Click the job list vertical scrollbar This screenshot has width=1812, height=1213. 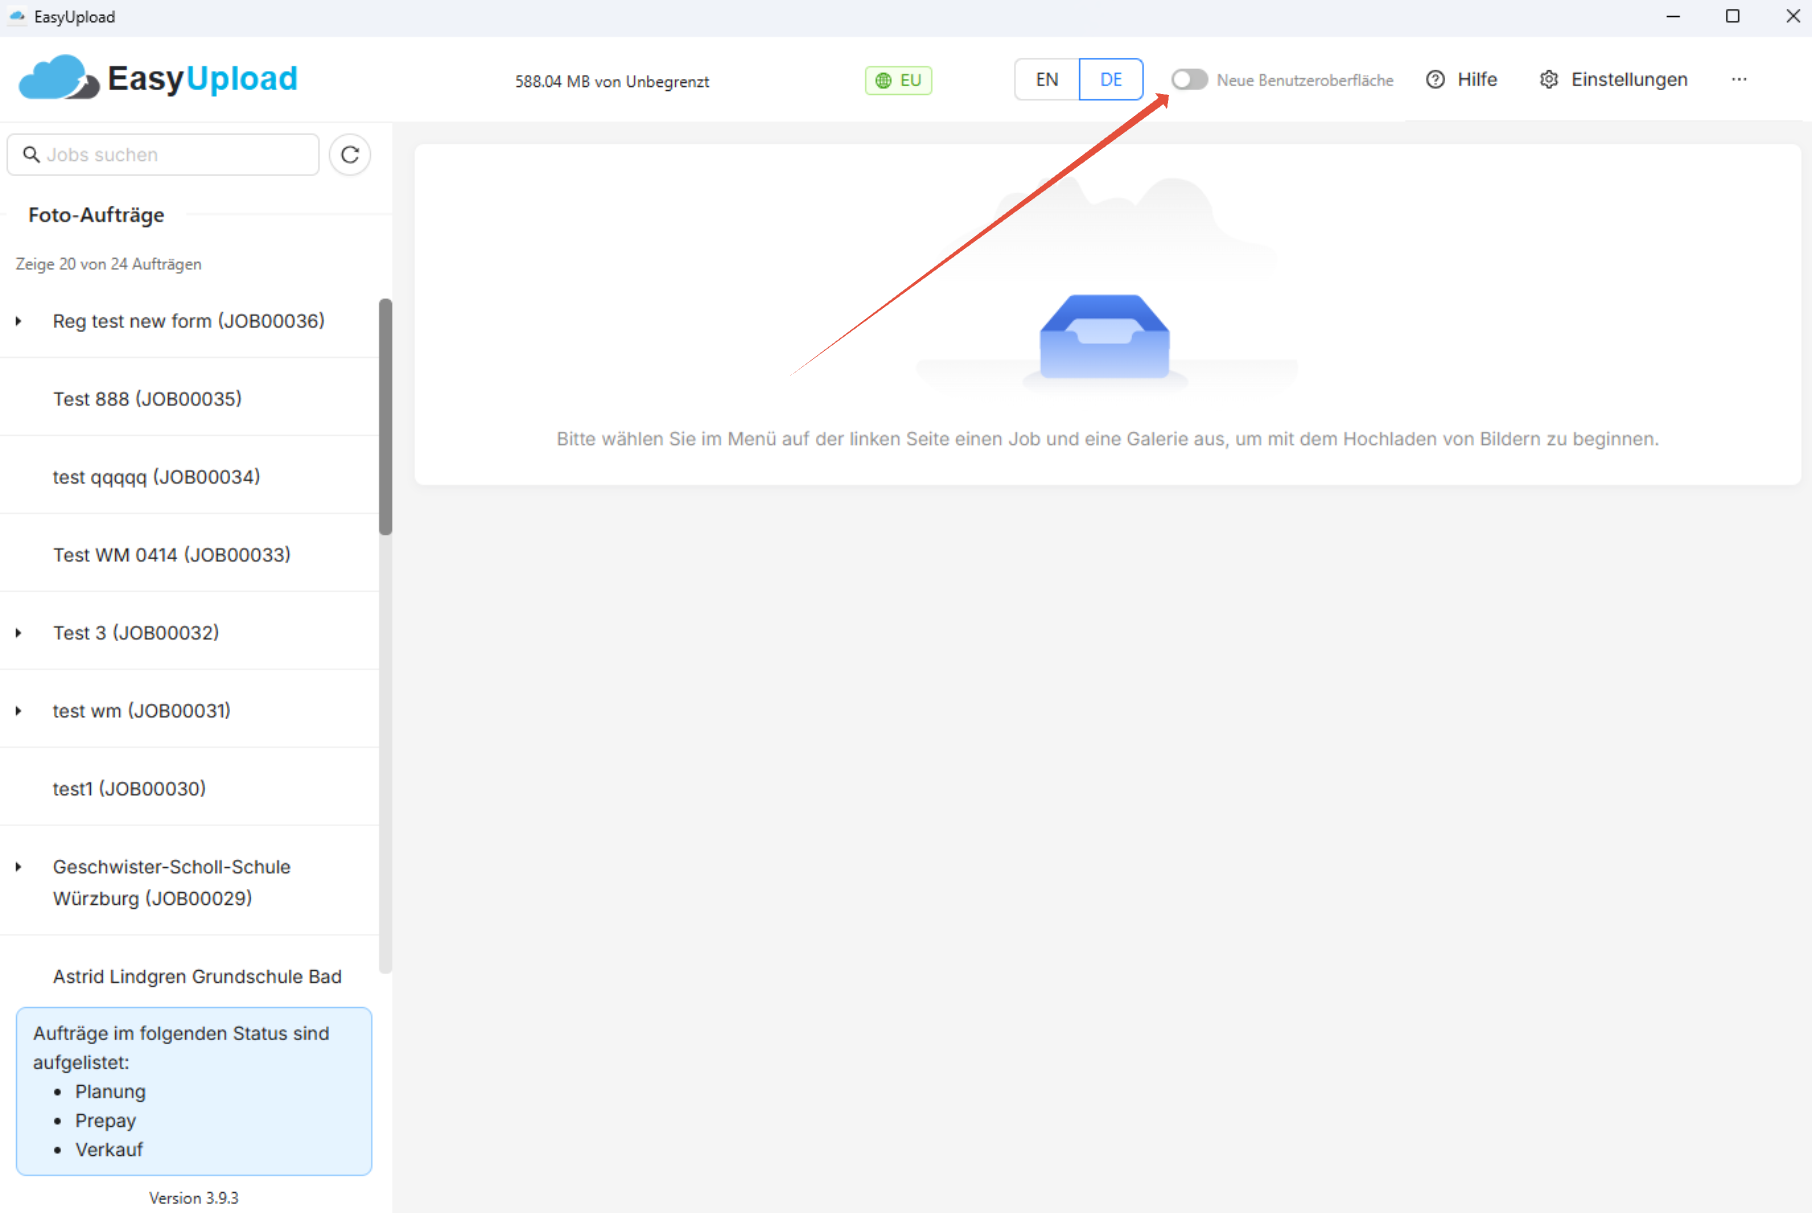[385, 417]
